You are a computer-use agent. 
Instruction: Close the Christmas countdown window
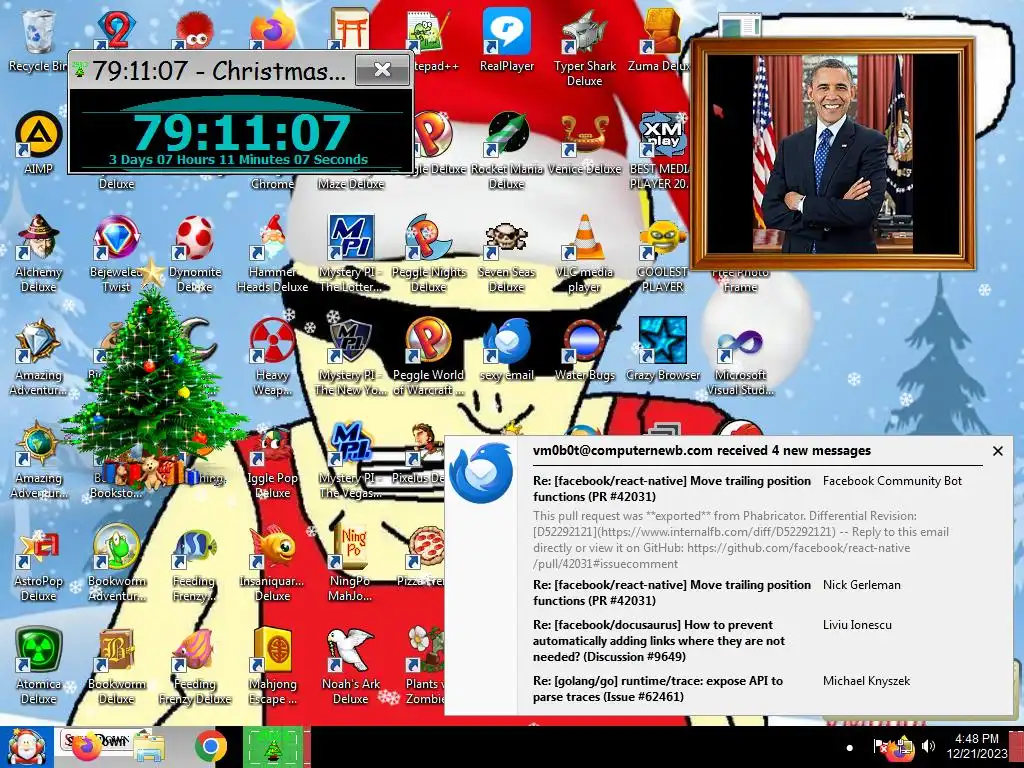click(x=383, y=69)
